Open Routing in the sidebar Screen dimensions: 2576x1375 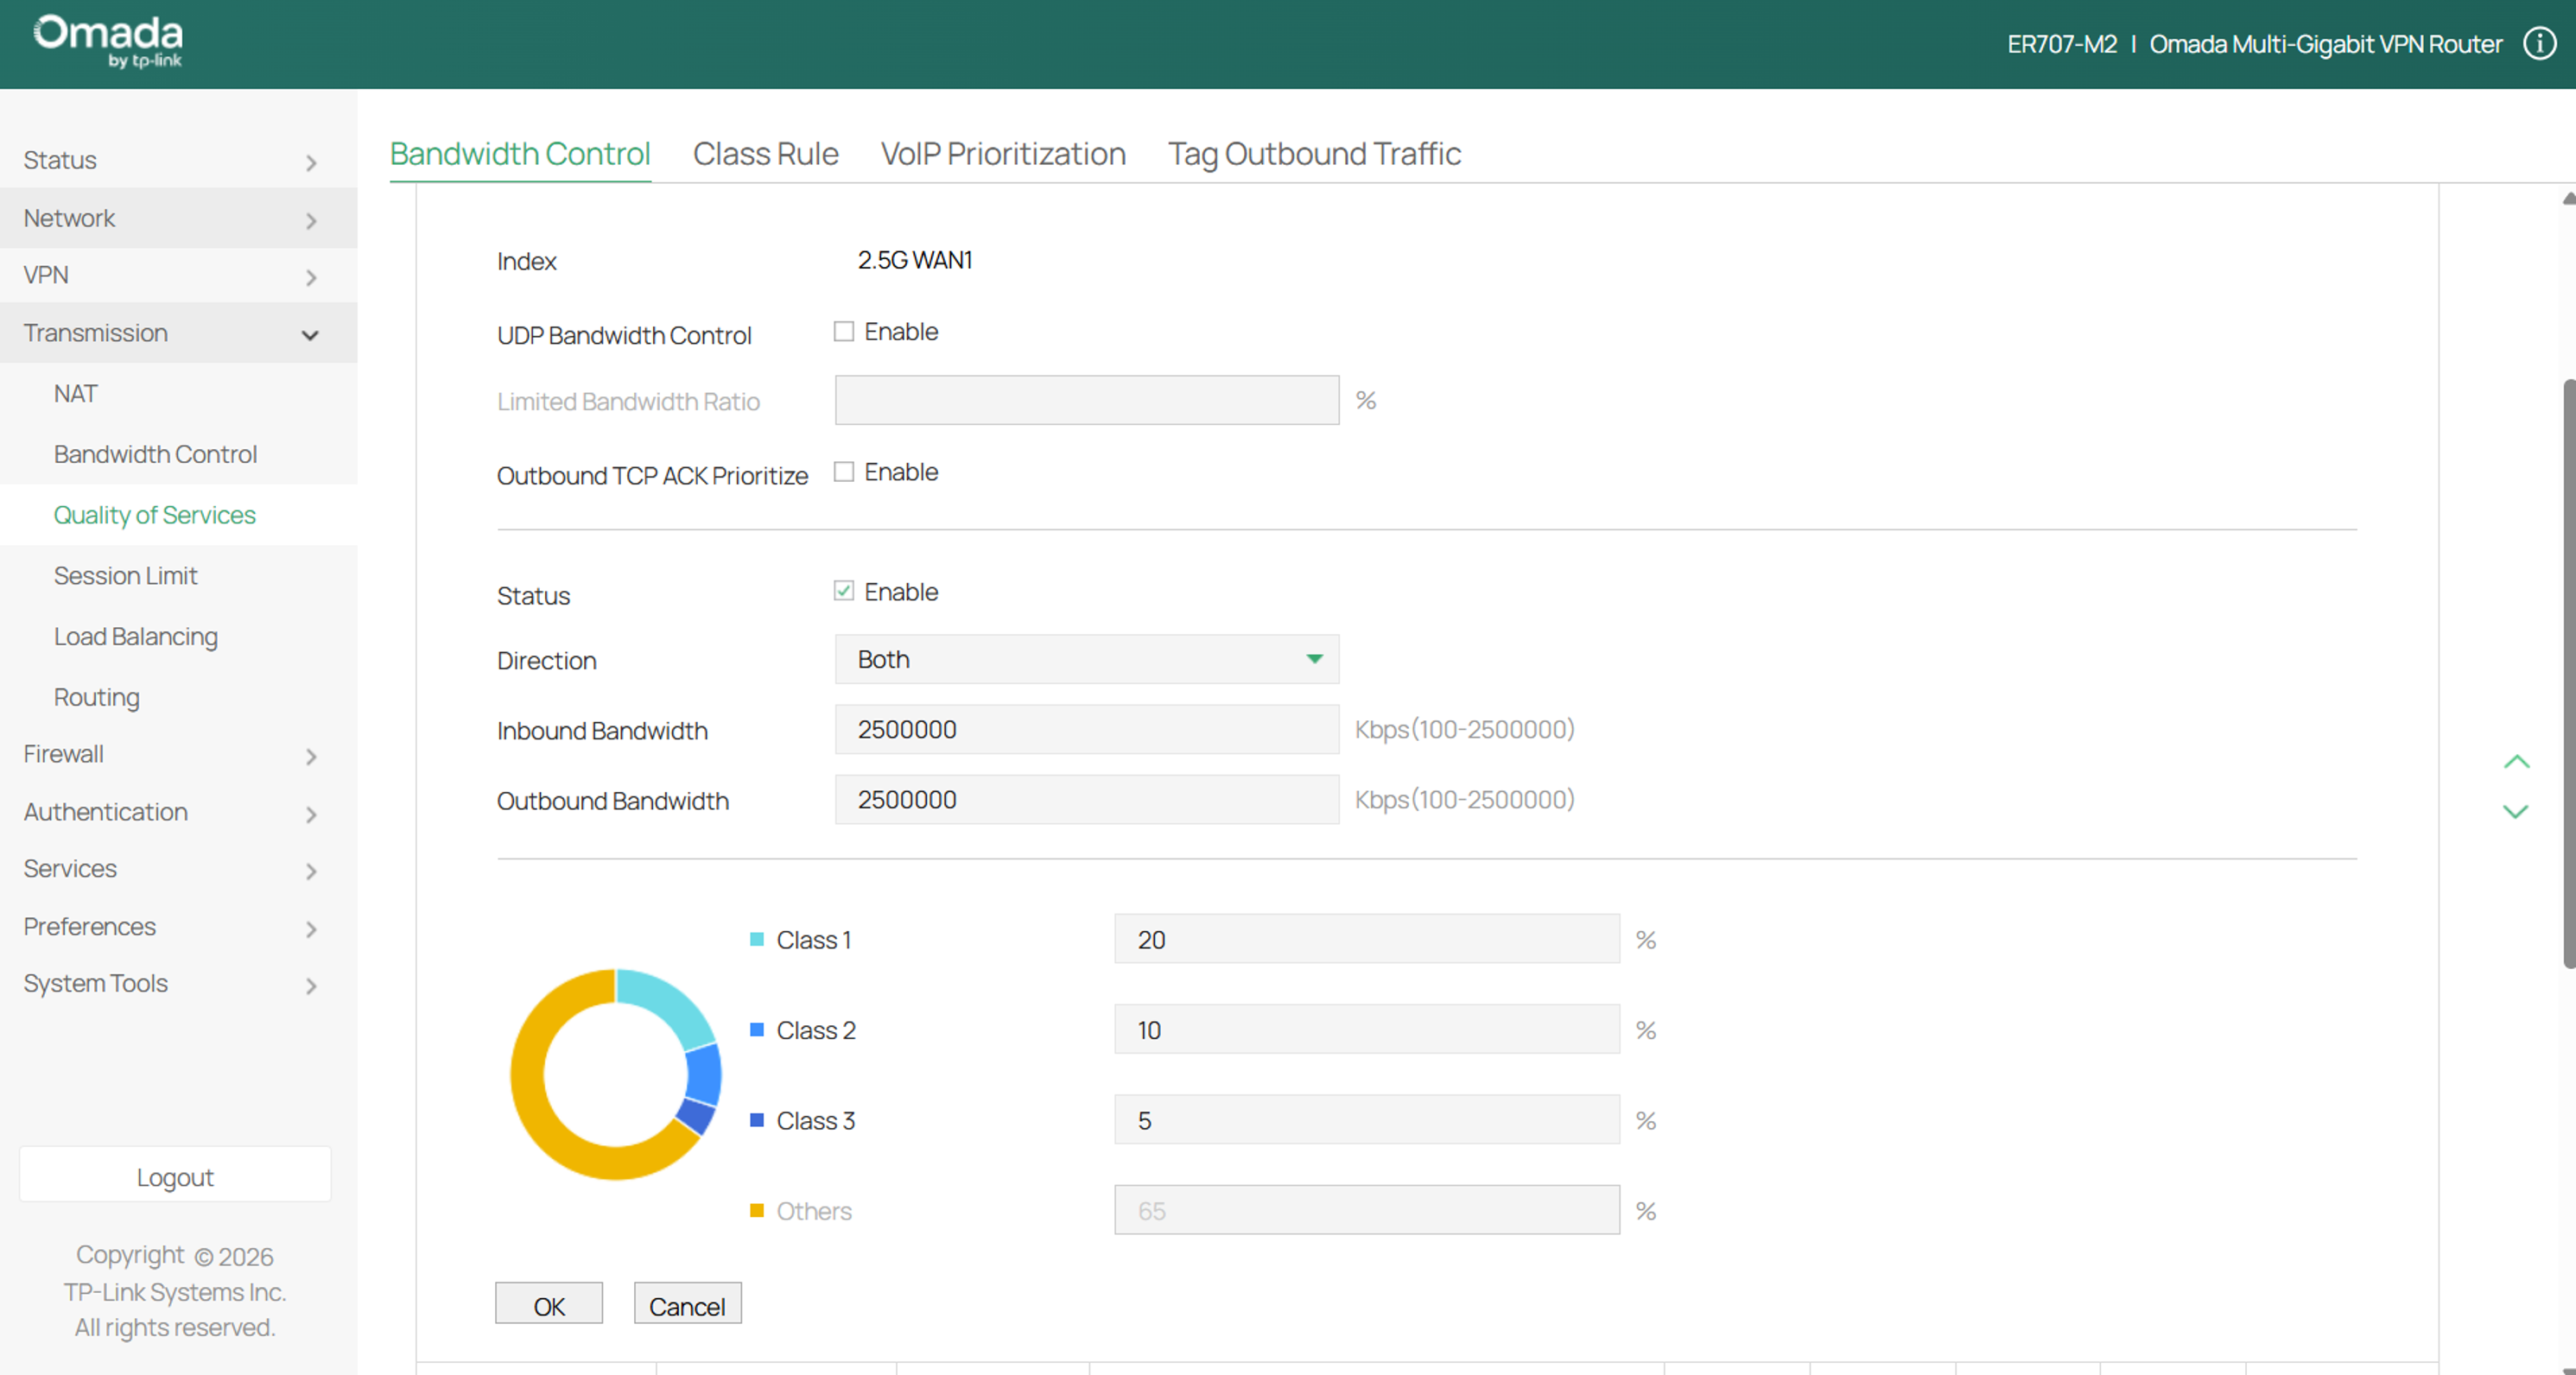pos(97,697)
